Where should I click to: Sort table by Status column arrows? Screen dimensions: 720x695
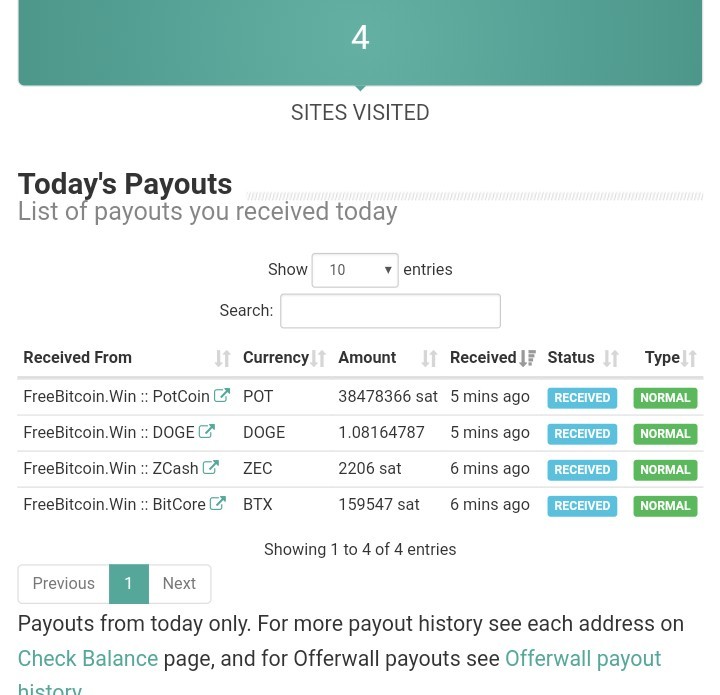click(611, 358)
